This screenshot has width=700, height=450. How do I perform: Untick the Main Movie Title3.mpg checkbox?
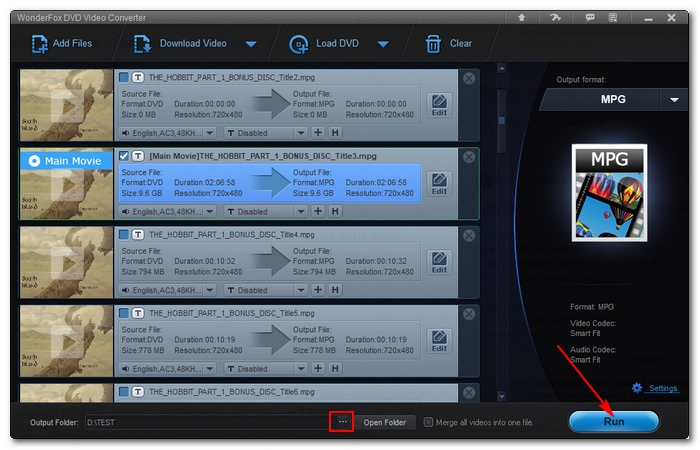point(124,156)
